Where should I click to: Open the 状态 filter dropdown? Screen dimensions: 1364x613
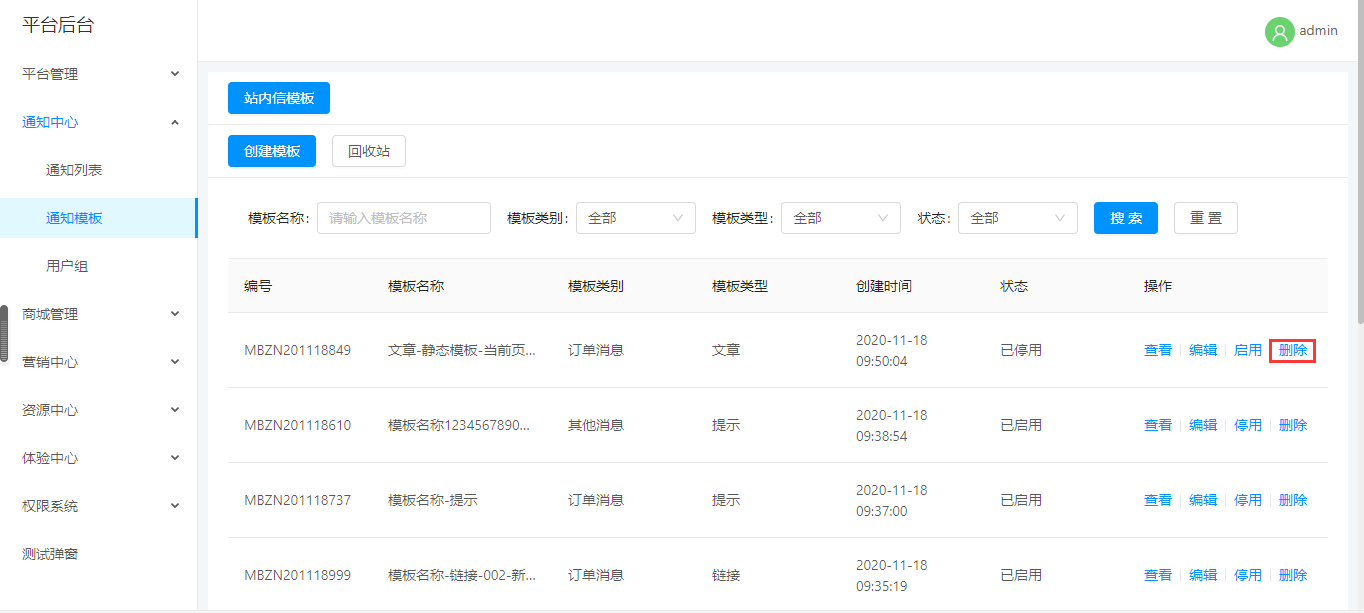[x=1018, y=218]
